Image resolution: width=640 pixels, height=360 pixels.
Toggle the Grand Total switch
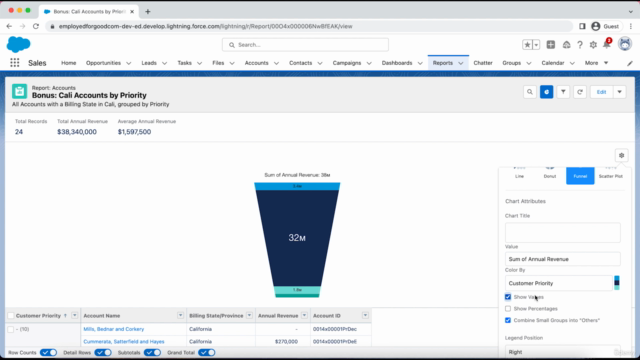[207, 353]
